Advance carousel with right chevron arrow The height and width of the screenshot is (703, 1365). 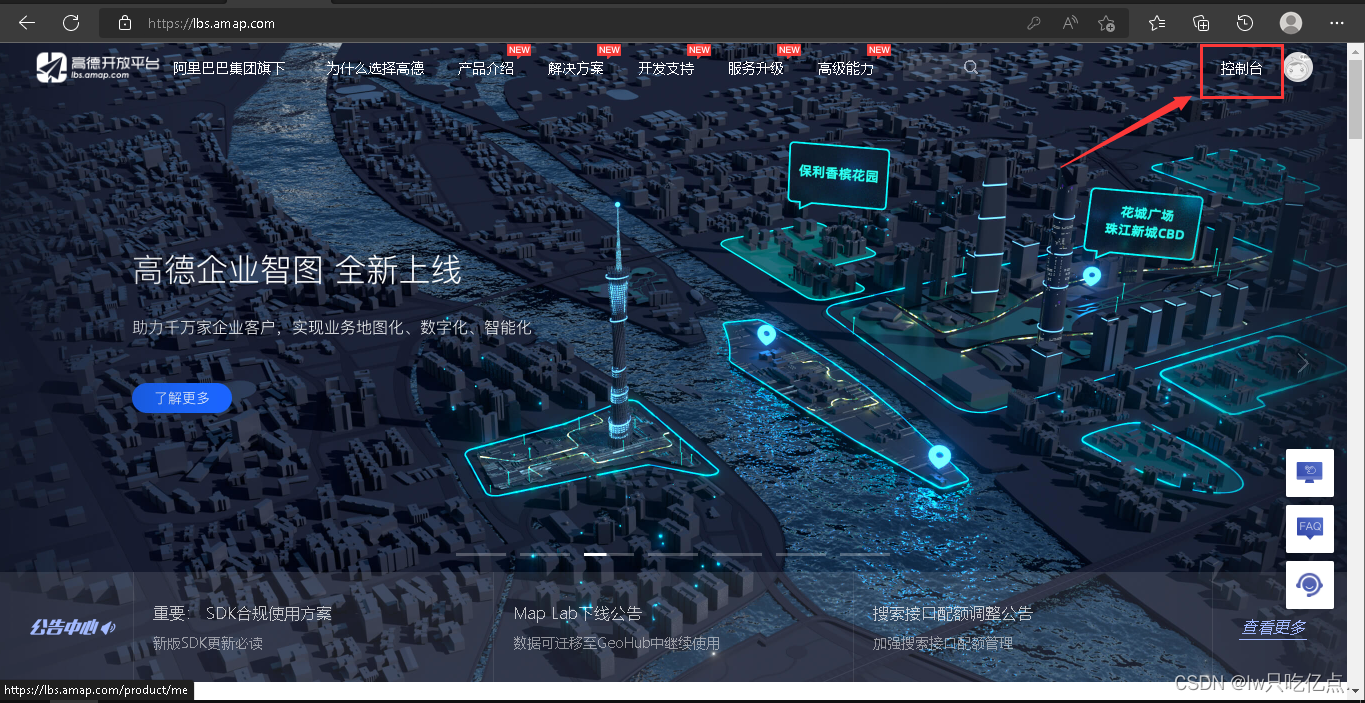[1302, 365]
